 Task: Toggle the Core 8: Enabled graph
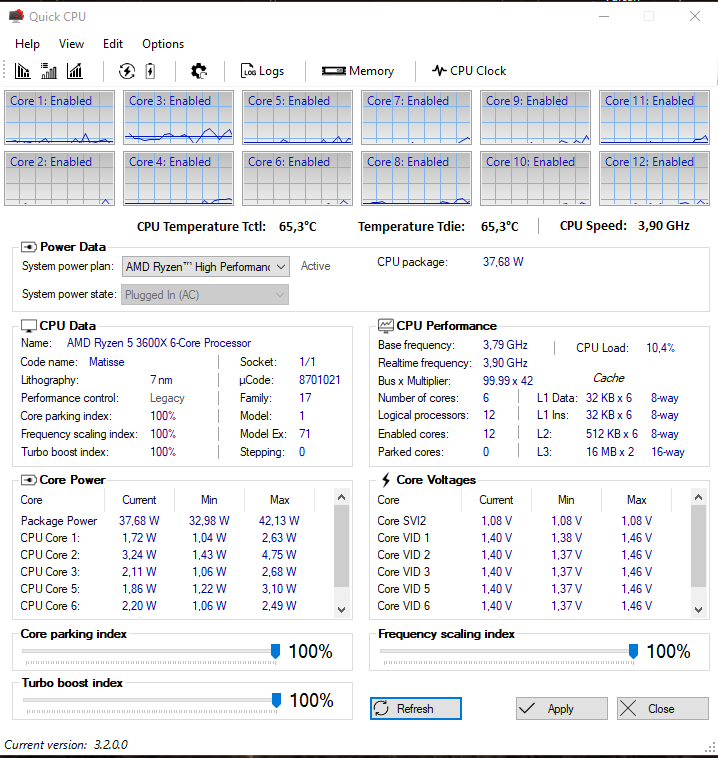(x=416, y=178)
